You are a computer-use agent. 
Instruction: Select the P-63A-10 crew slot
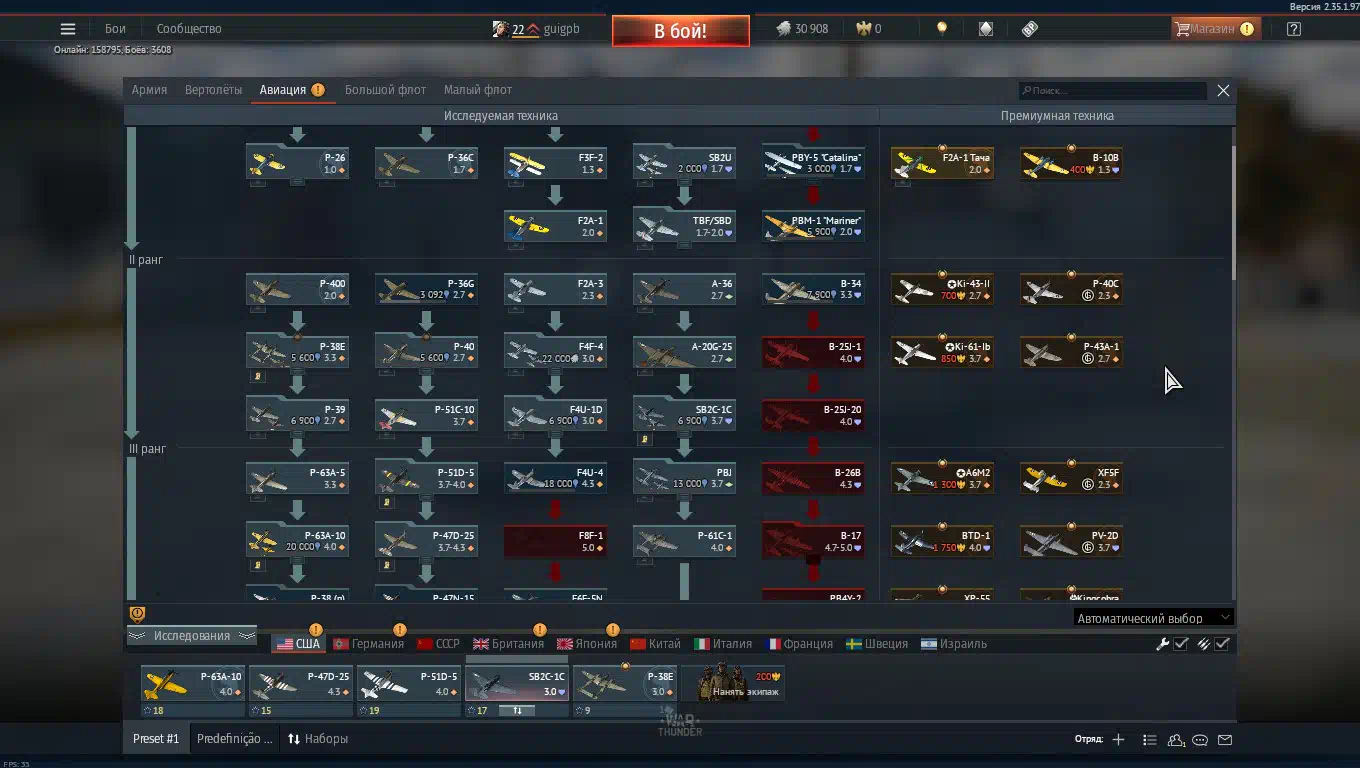tap(193, 684)
